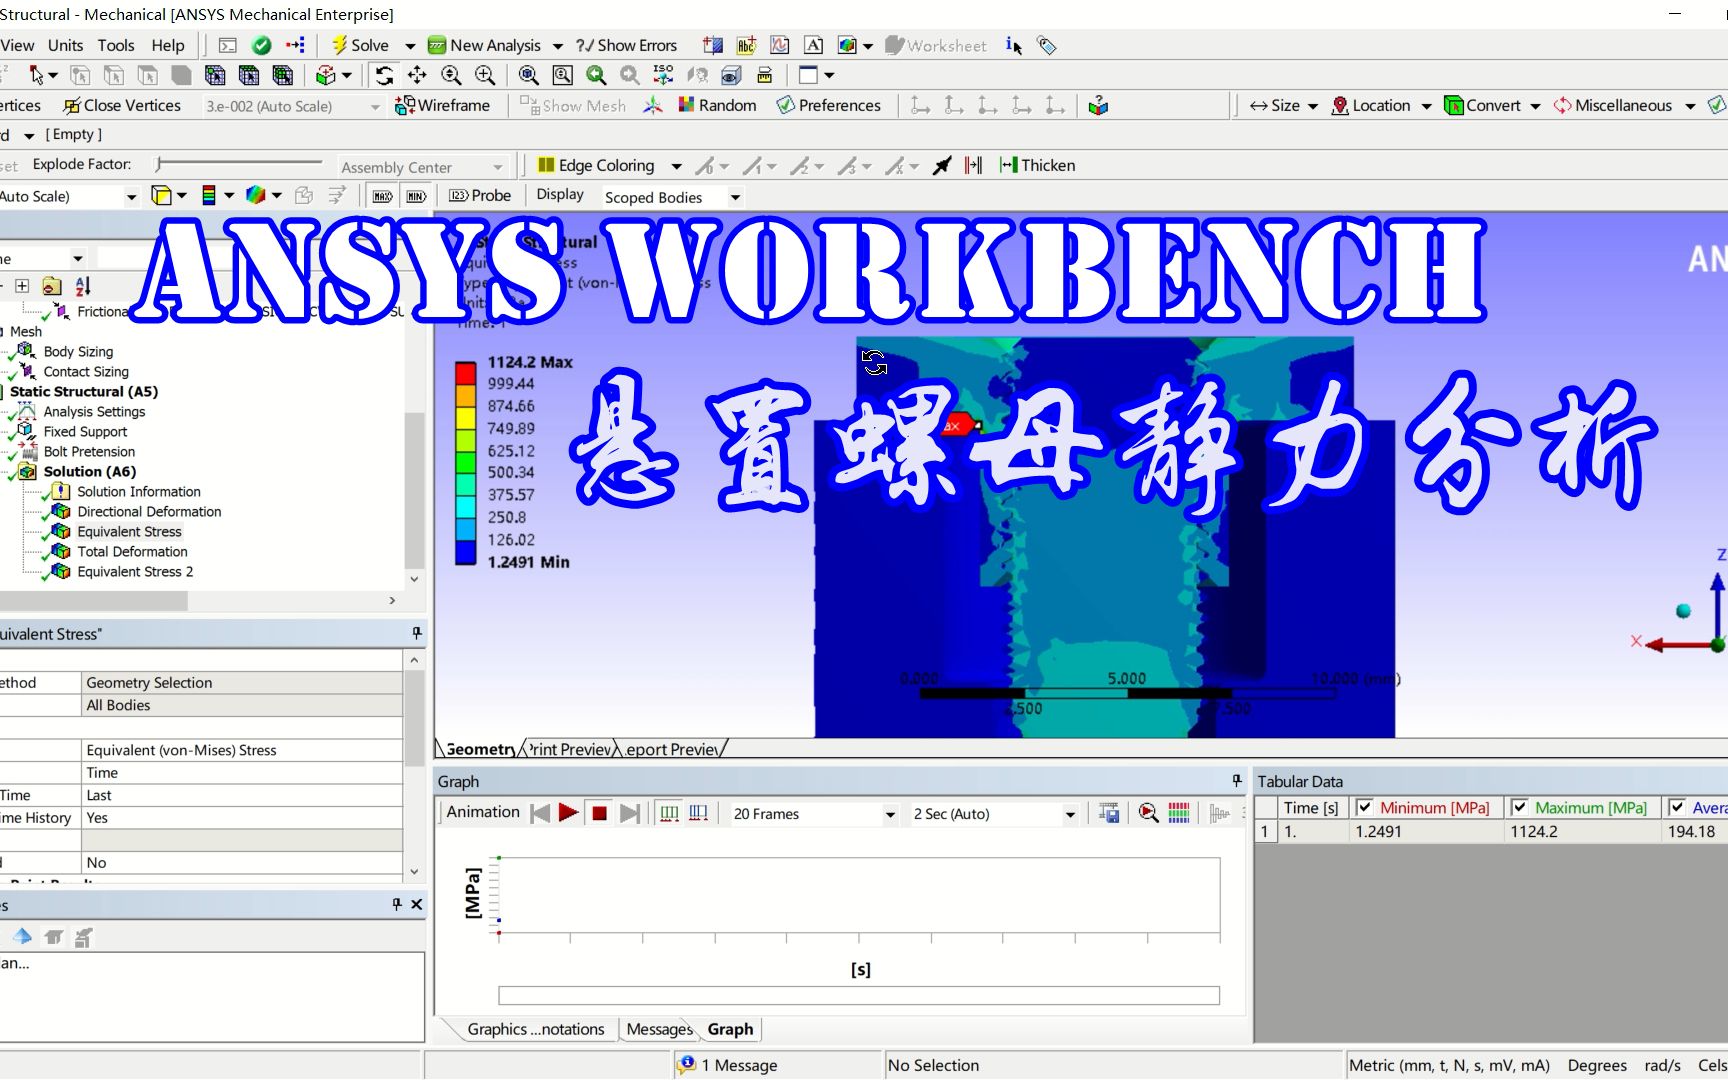Image resolution: width=1728 pixels, height=1080 pixels.
Task: Toggle the MIN value label icon
Action: 416,196
